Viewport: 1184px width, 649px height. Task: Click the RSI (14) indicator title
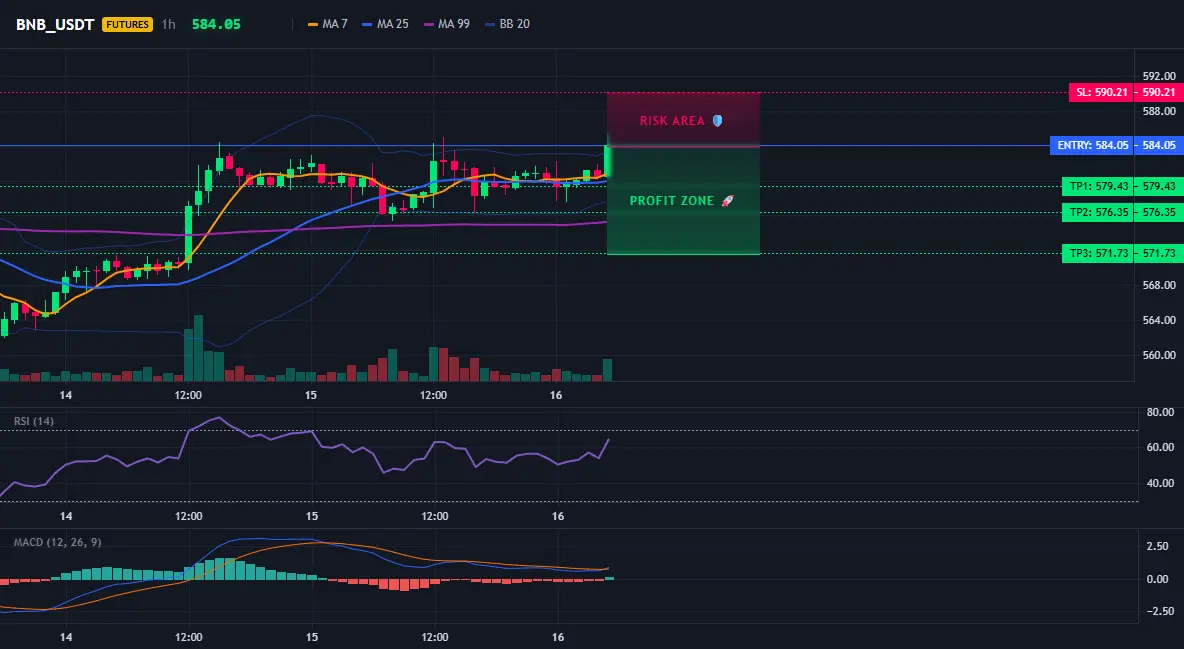point(34,421)
